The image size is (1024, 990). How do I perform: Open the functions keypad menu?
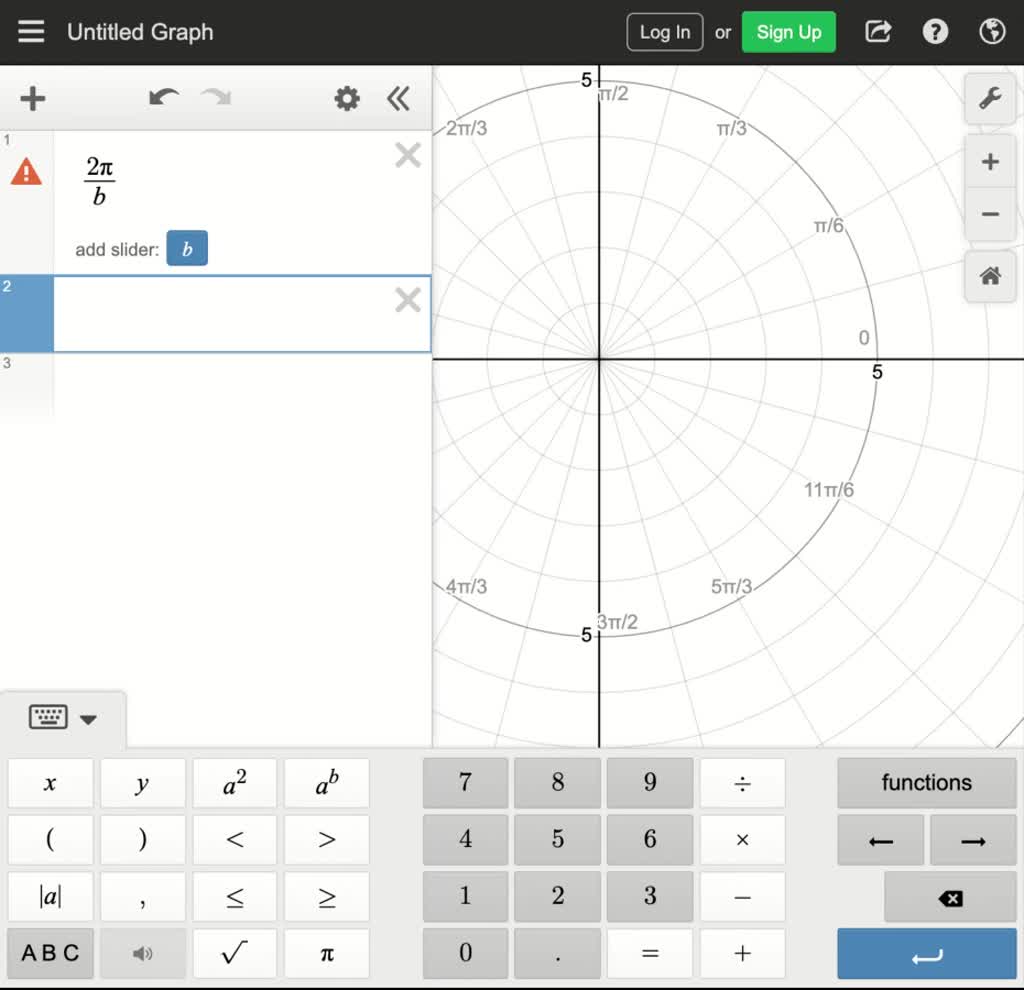click(926, 782)
